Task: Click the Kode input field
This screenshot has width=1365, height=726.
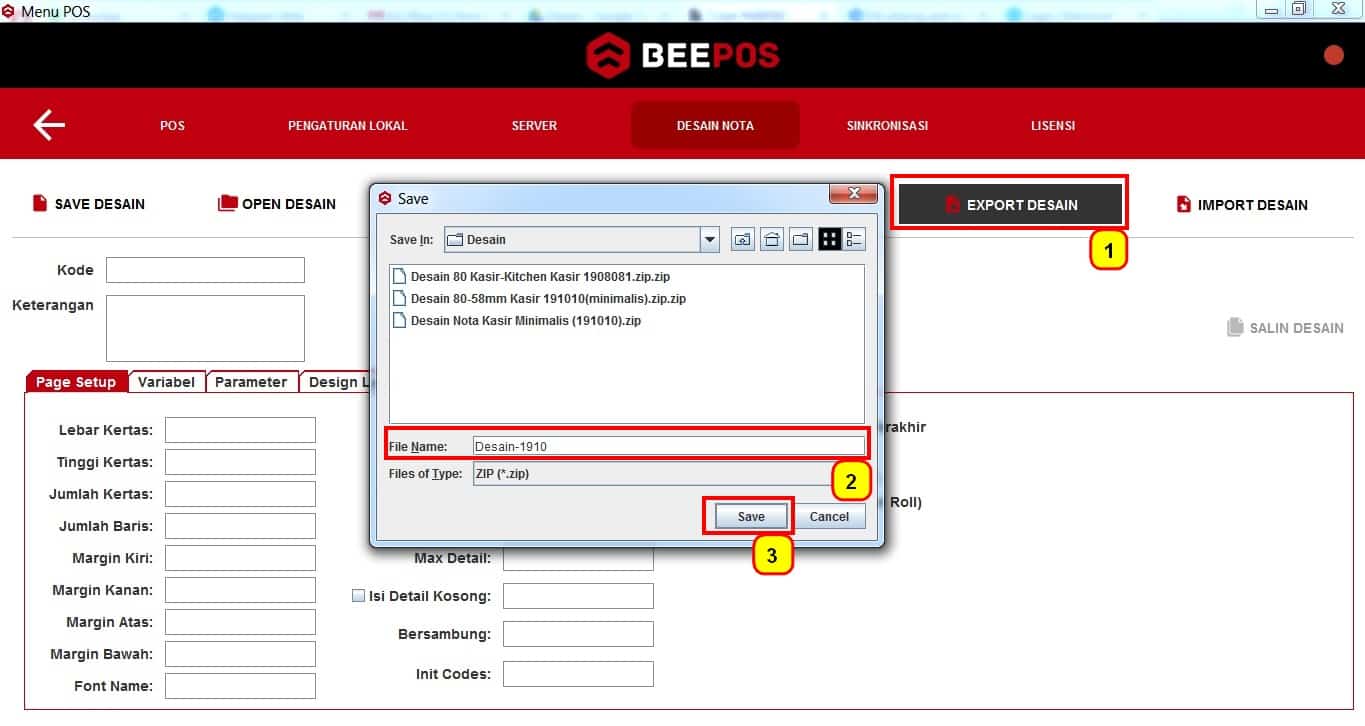Action: point(205,270)
